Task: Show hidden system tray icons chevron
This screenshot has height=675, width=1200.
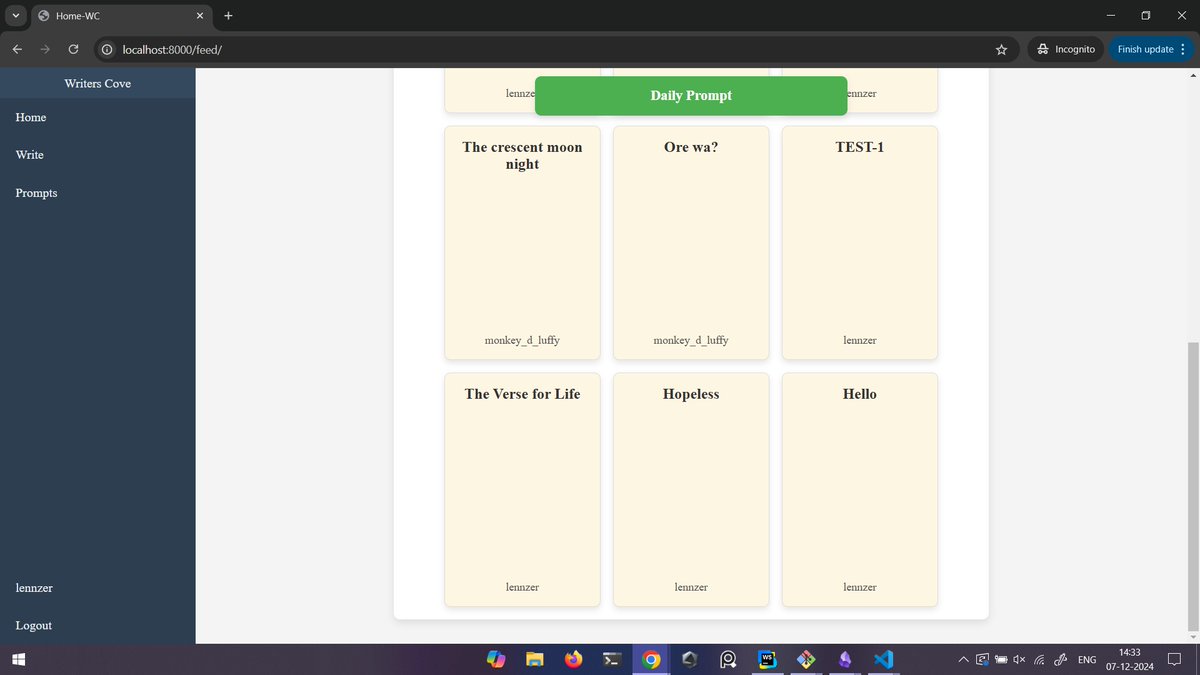Action: coord(963,660)
